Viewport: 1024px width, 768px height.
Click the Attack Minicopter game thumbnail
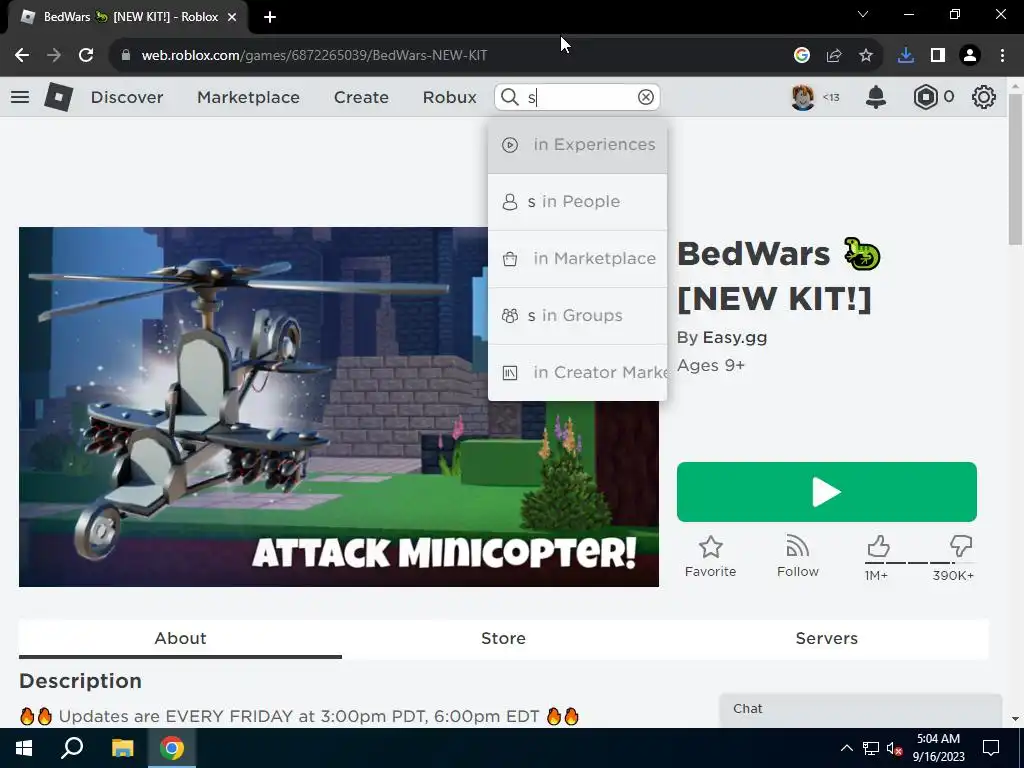(338, 407)
